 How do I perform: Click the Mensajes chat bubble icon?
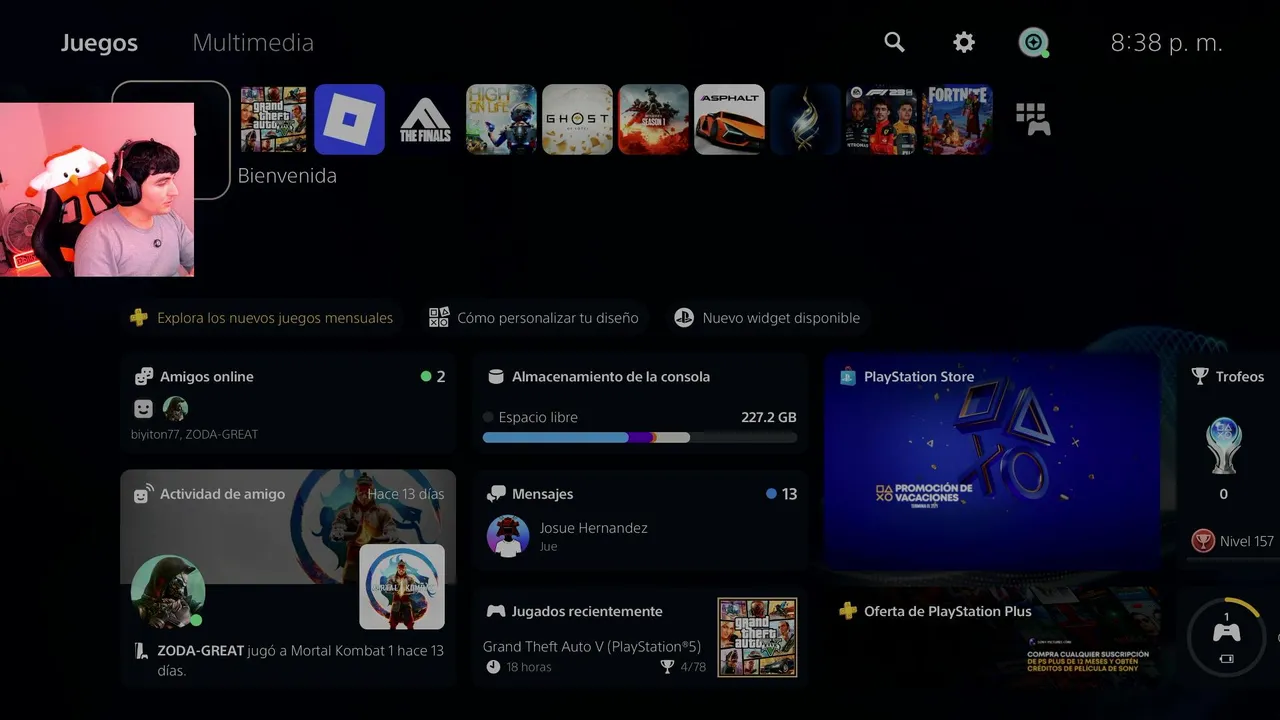[496, 494]
